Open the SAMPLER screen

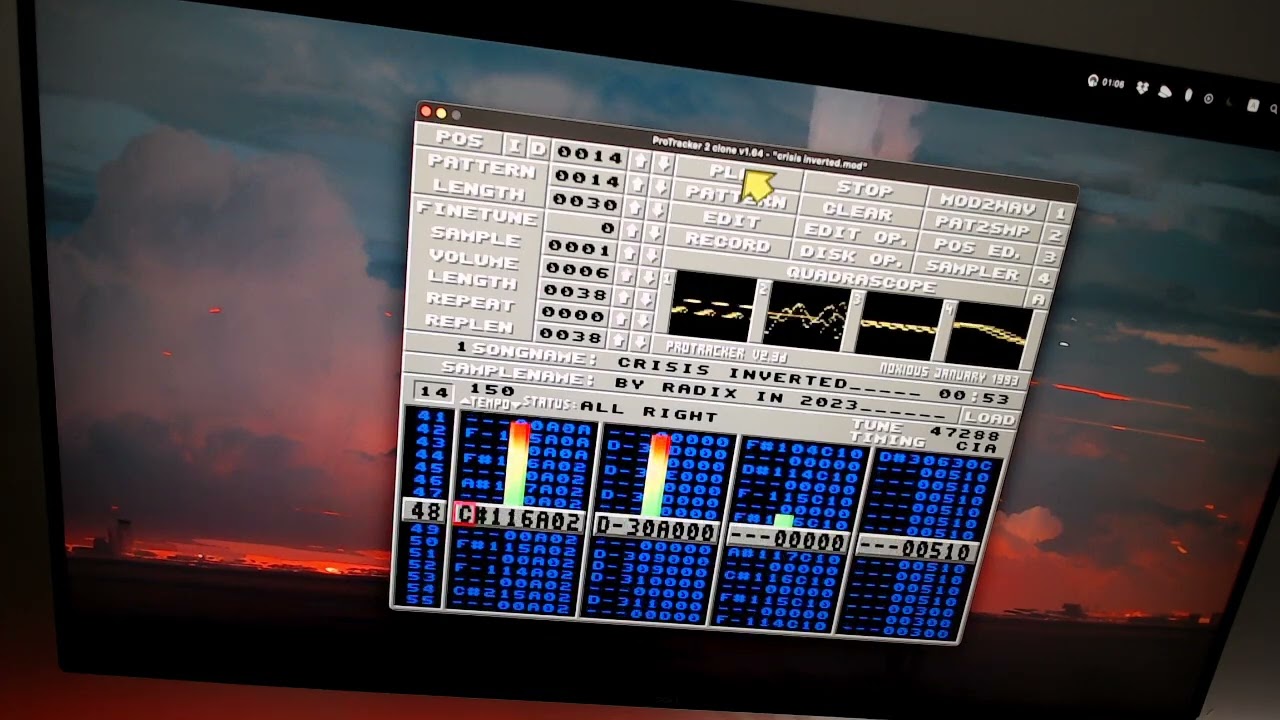[973, 272]
